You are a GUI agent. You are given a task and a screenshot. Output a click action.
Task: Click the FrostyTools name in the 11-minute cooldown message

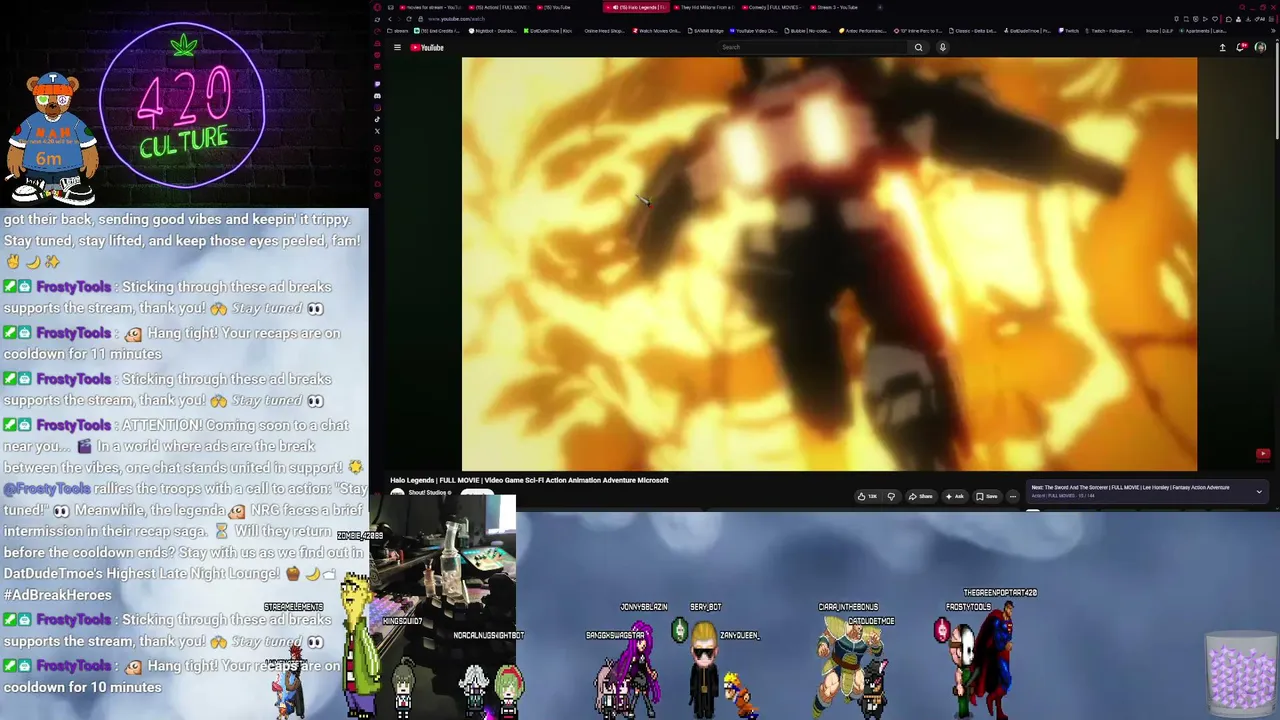74,333
